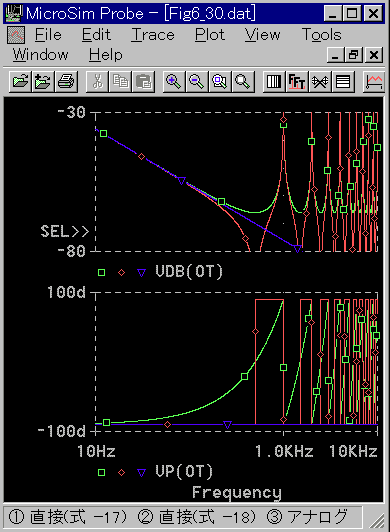Image resolution: width=390 pixels, height=532 pixels.
Task: Click green square symbol of VDB(OT) legend
Action: (x=101, y=272)
